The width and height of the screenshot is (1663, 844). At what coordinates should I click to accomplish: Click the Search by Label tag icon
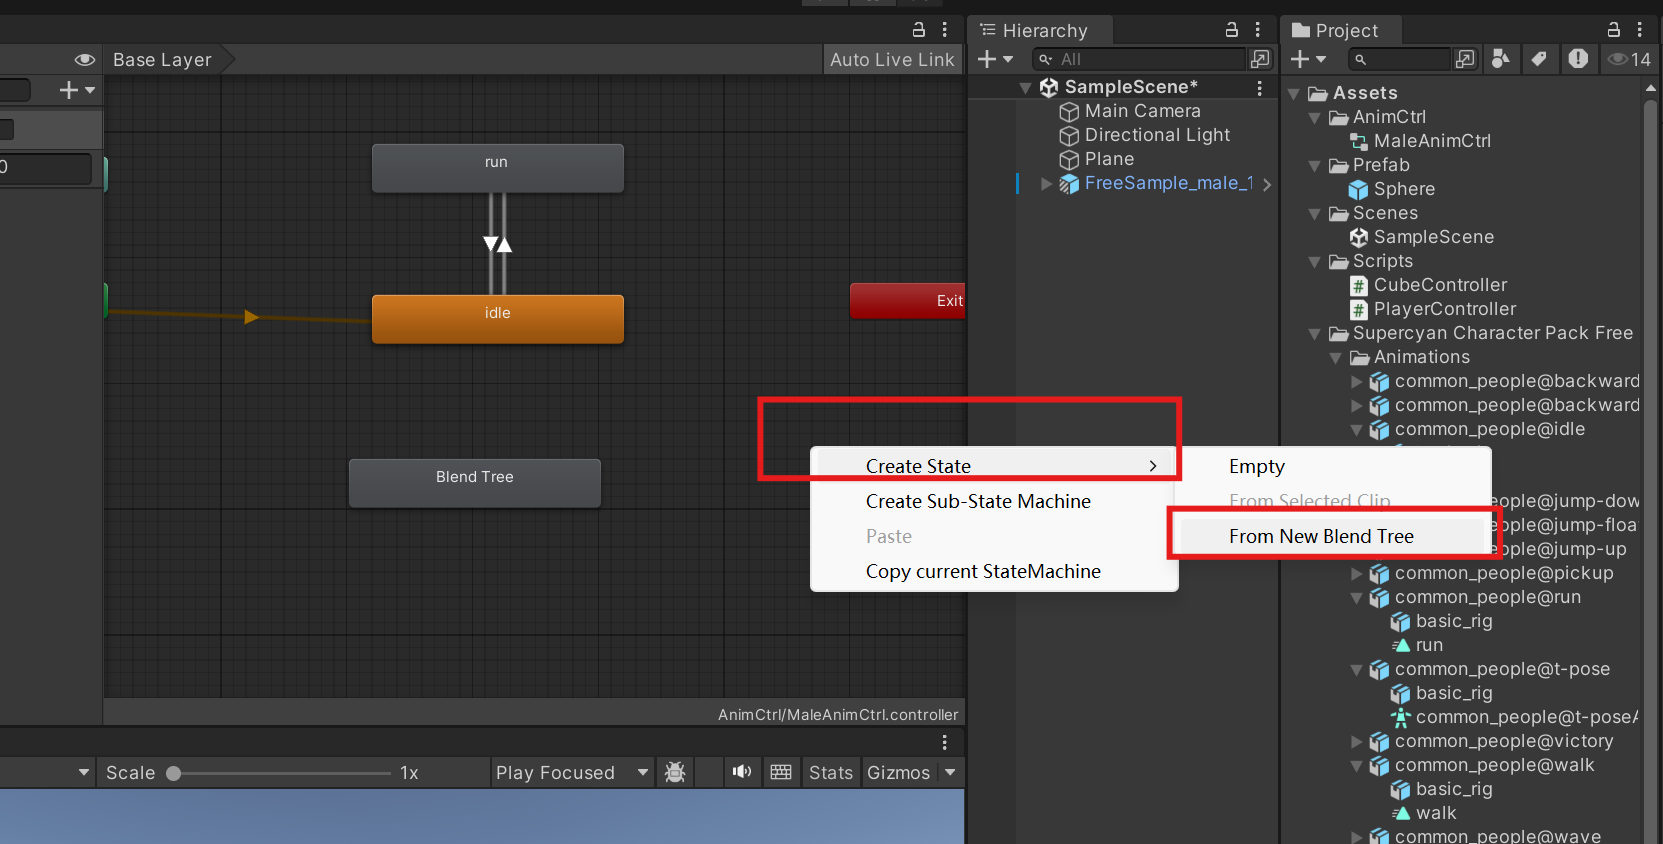(x=1539, y=60)
